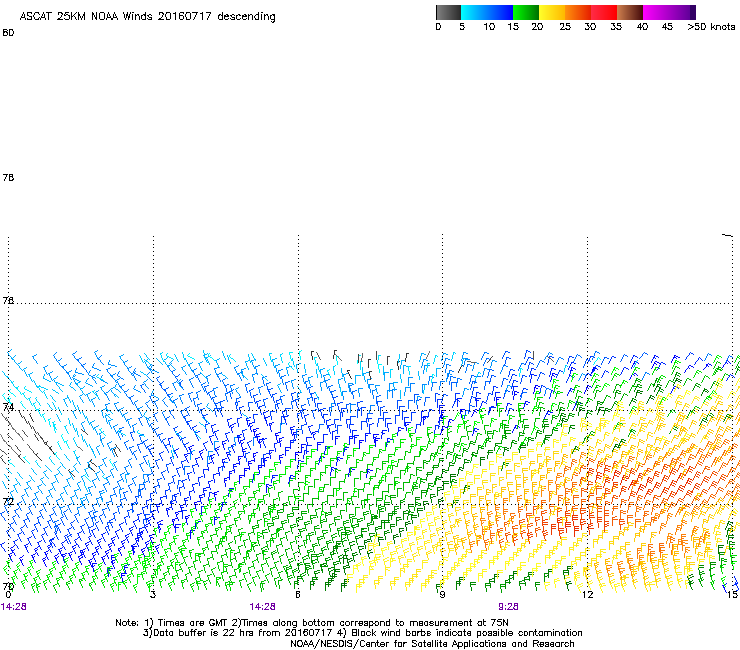Click the longitude label 3 on the bottom axis
This screenshot has width=740, height=650.
pos(153,595)
